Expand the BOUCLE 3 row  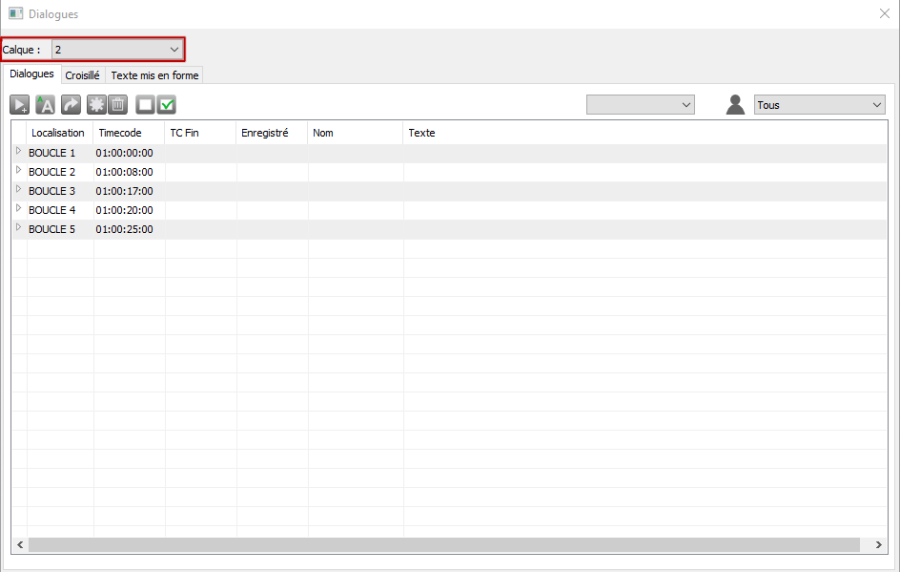coord(18,190)
